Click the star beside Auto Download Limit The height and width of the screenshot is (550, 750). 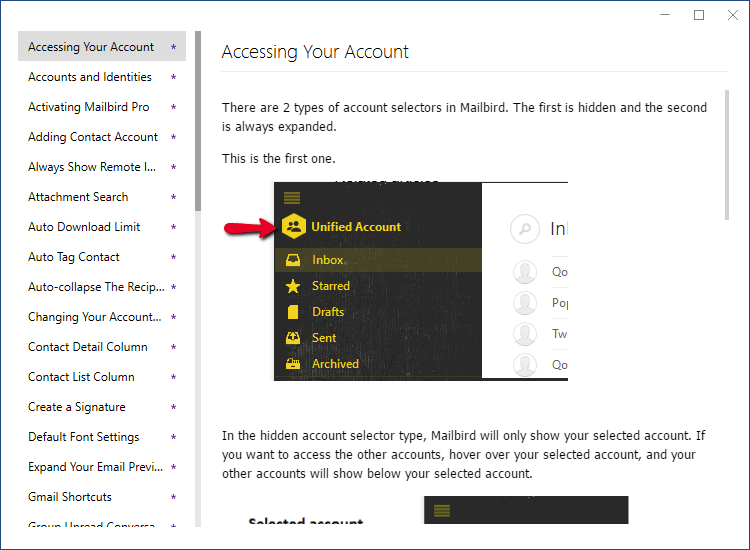click(x=174, y=227)
